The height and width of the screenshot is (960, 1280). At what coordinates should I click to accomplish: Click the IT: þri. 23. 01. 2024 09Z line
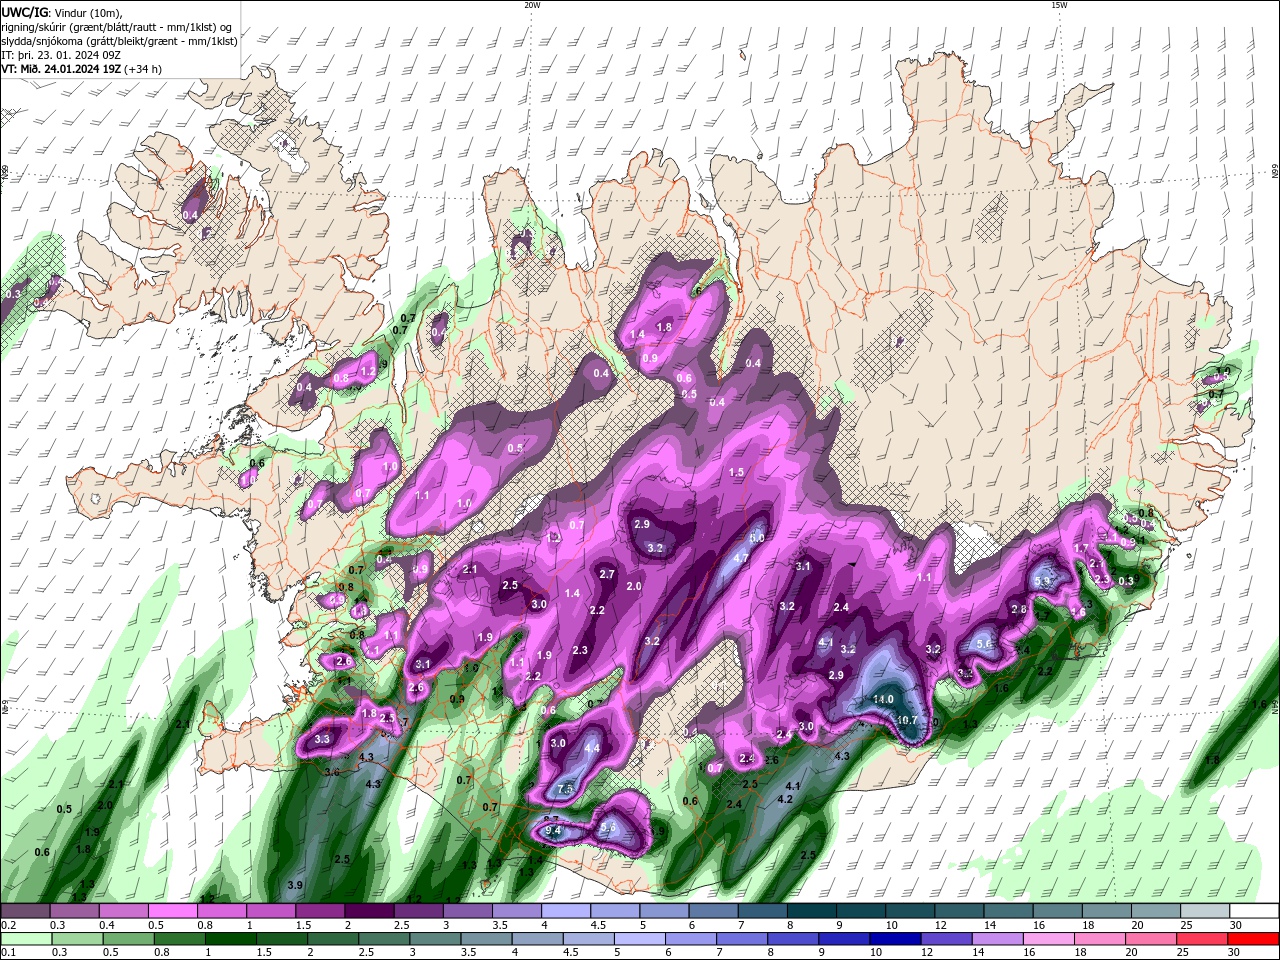[63, 55]
